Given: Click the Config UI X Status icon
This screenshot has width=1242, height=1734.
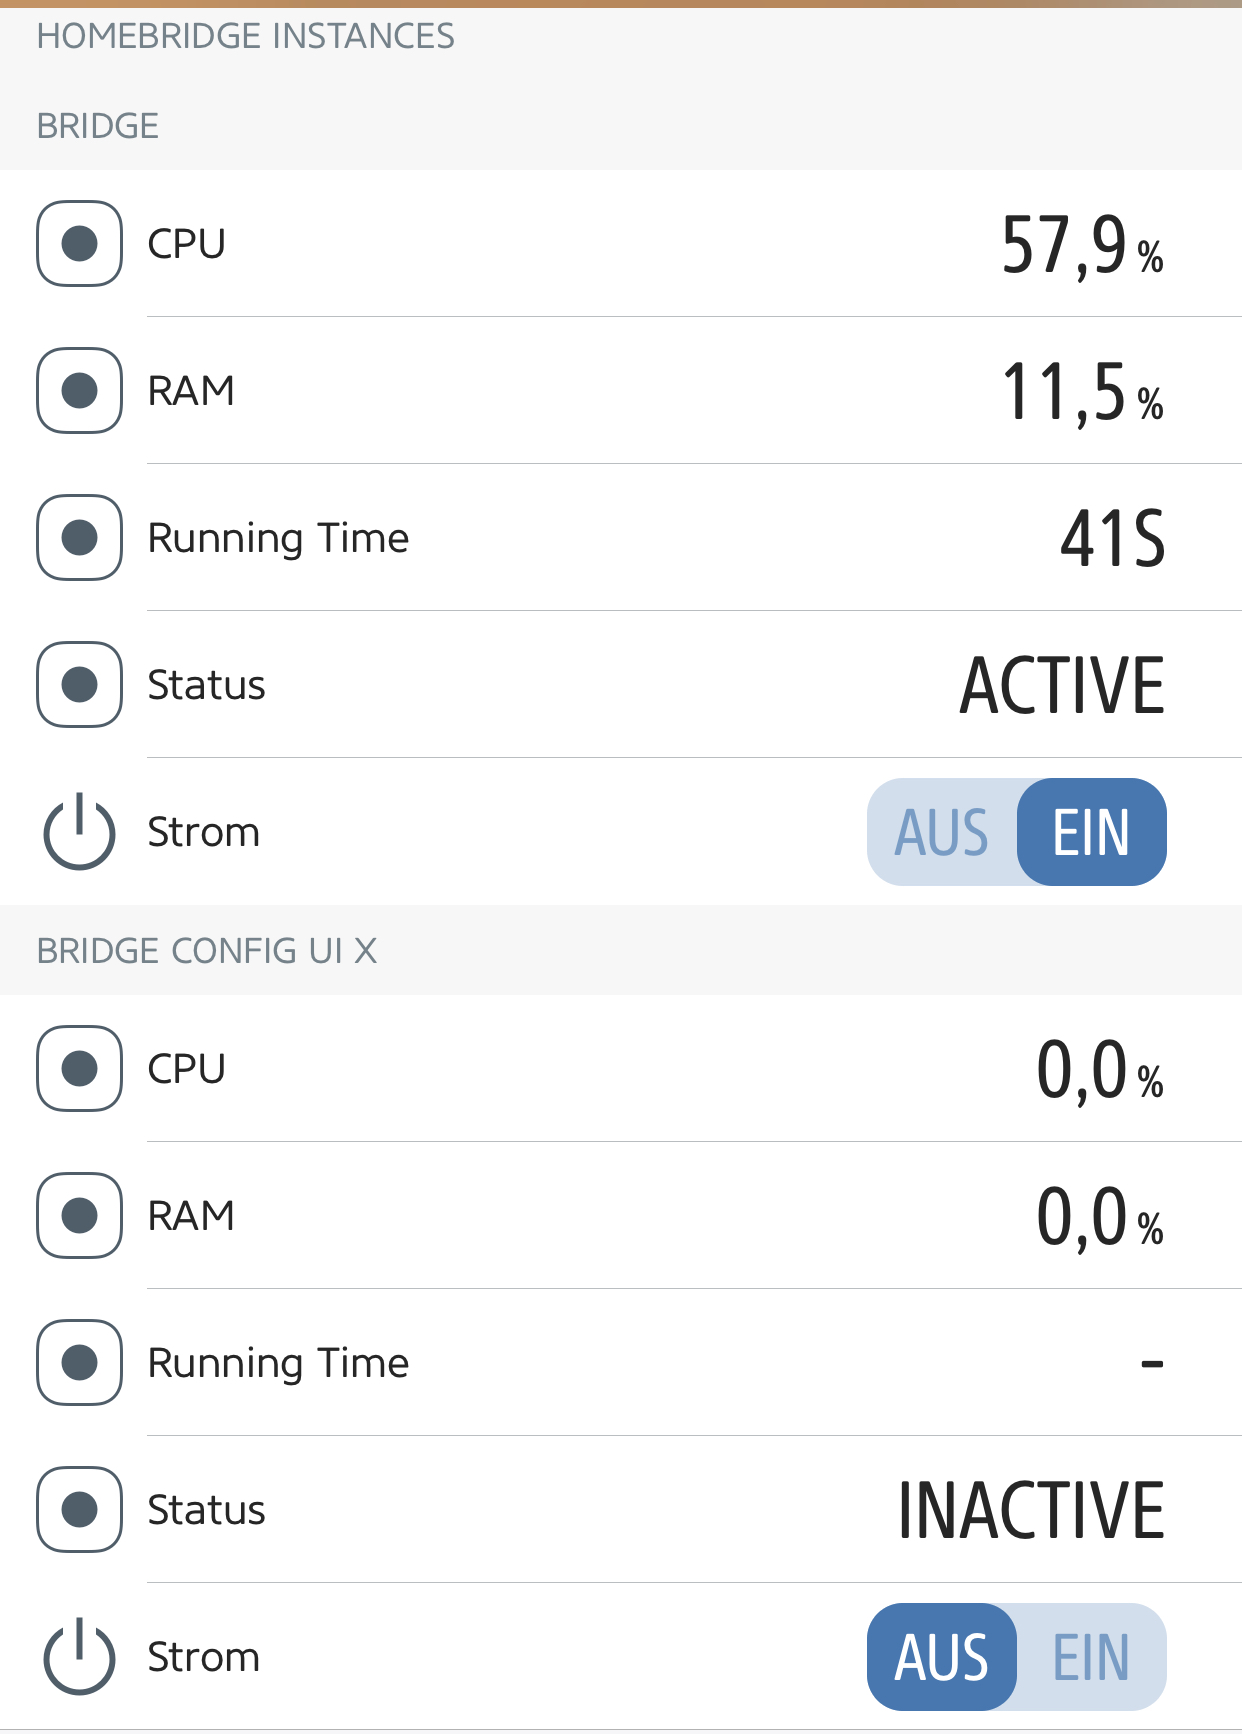Looking at the screenshot, I should [79, 1510].
